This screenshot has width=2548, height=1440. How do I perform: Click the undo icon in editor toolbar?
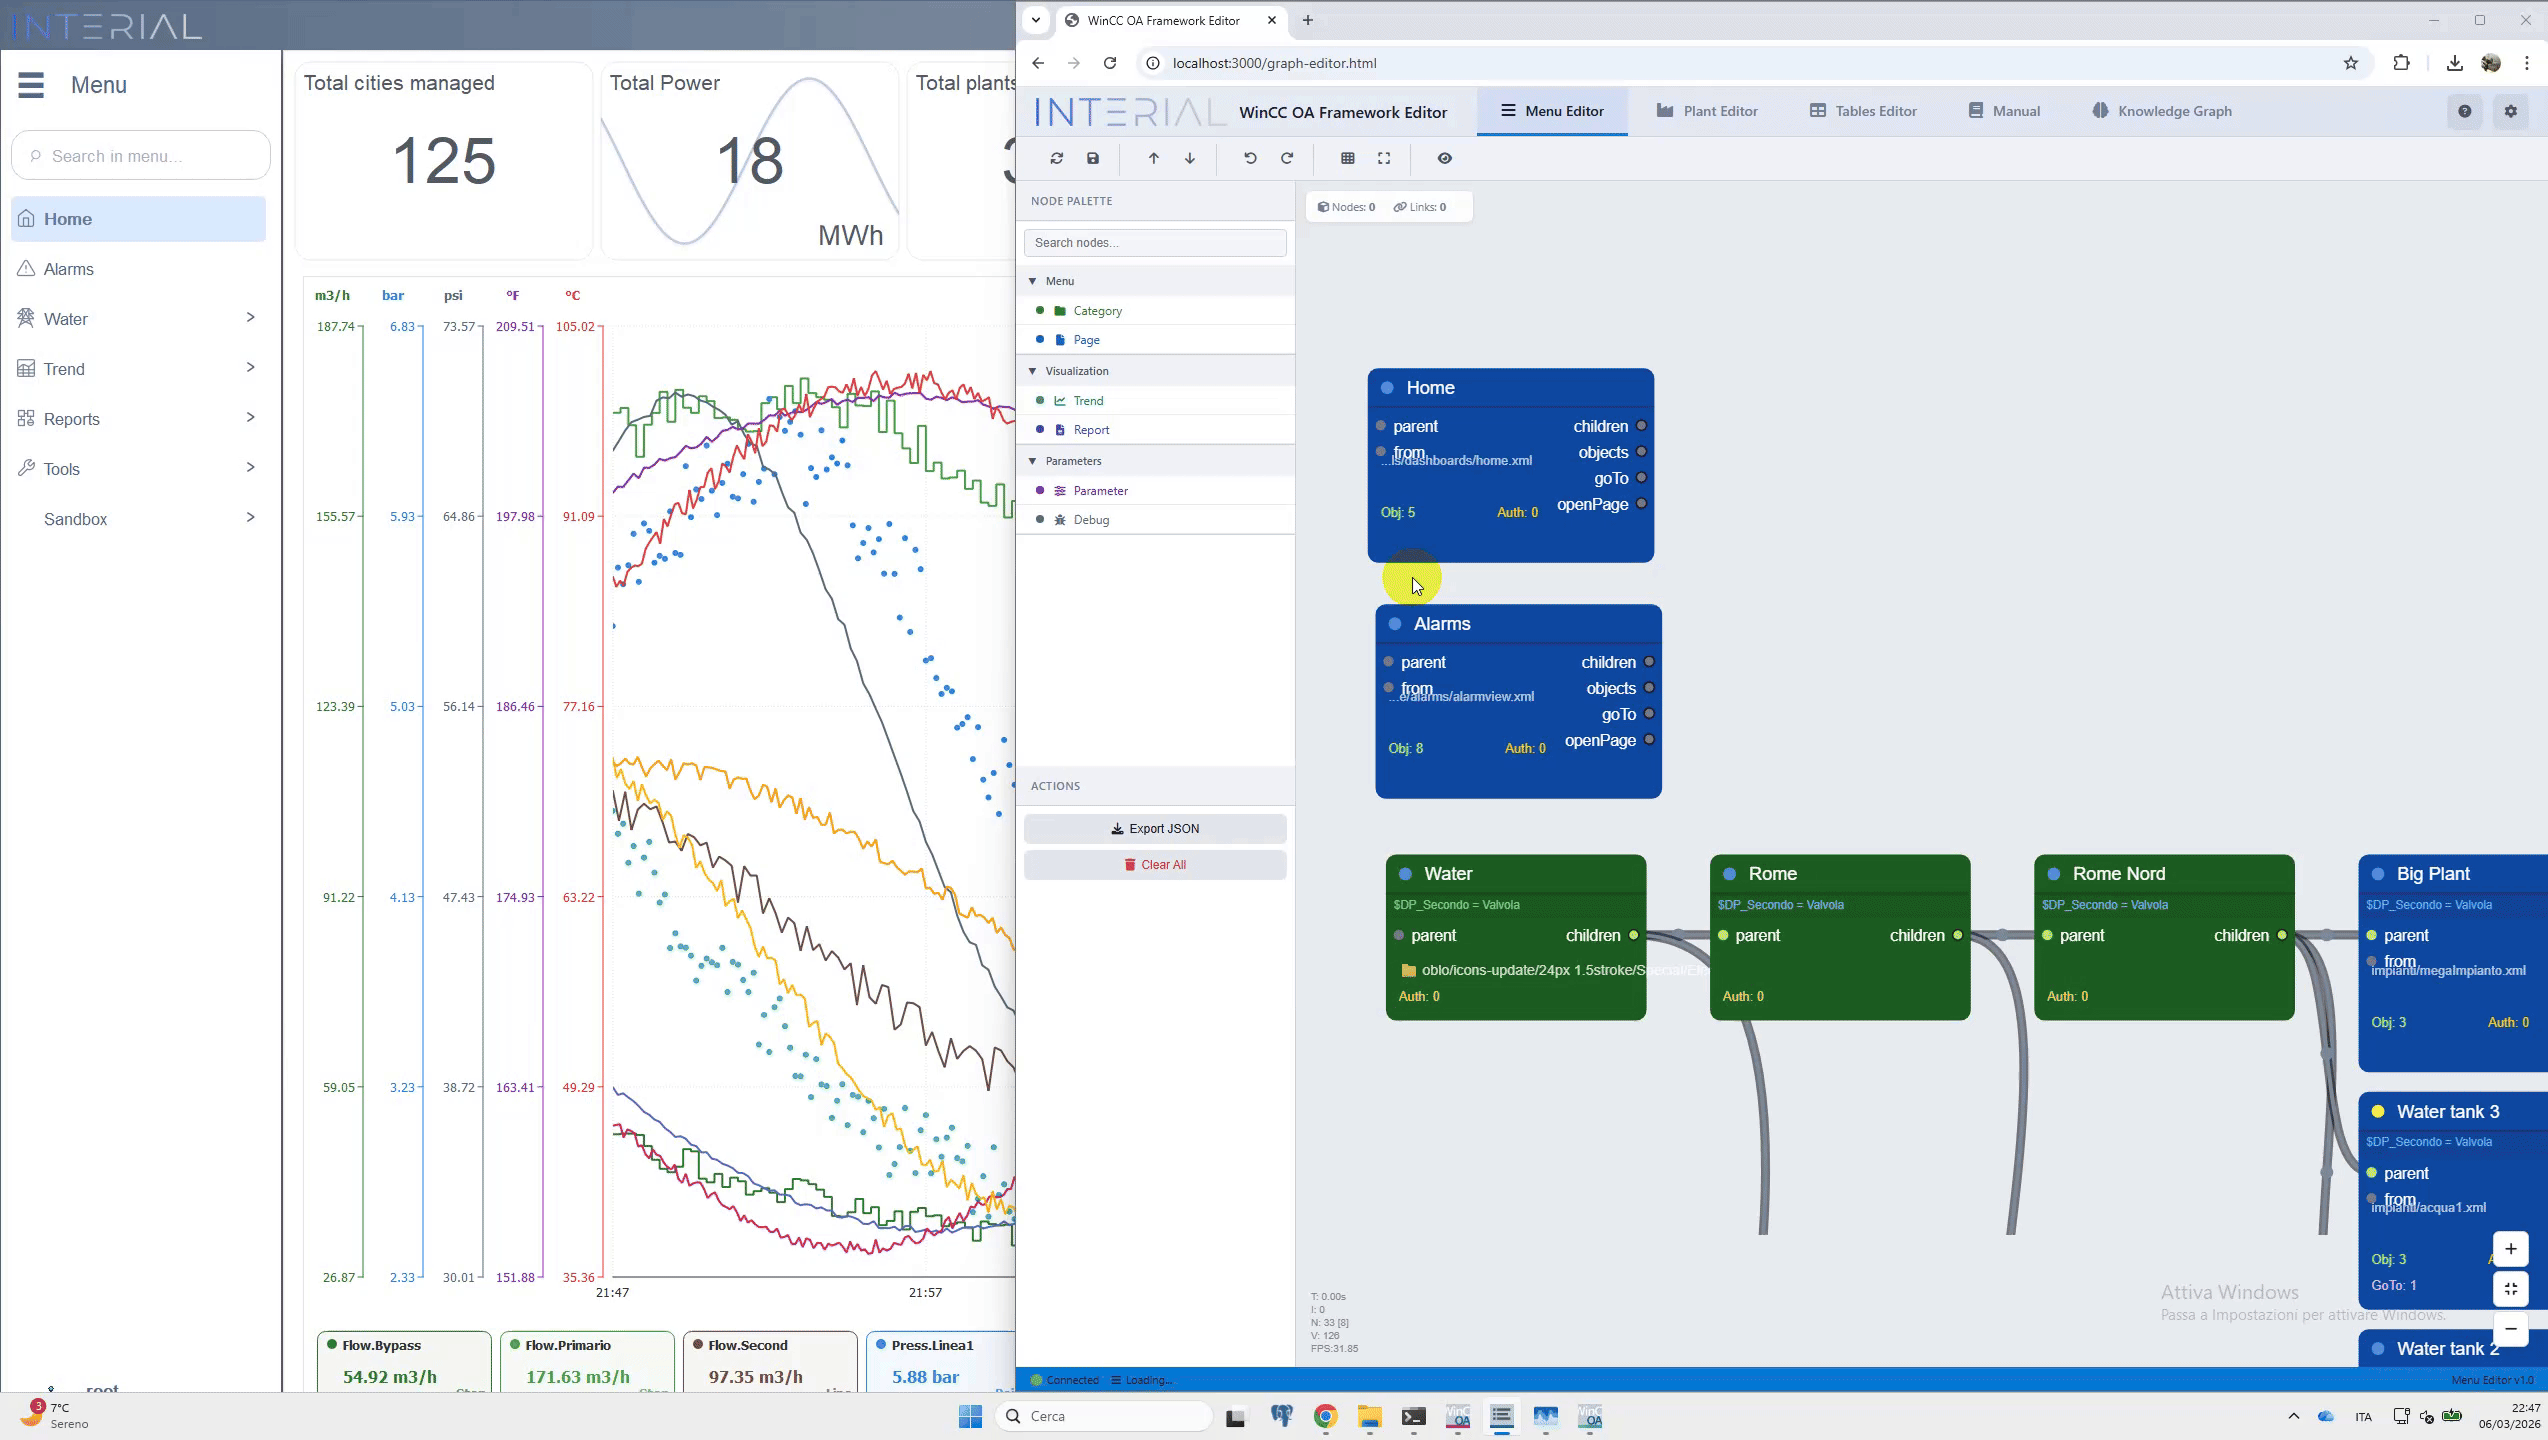[x=1250, y=158]
